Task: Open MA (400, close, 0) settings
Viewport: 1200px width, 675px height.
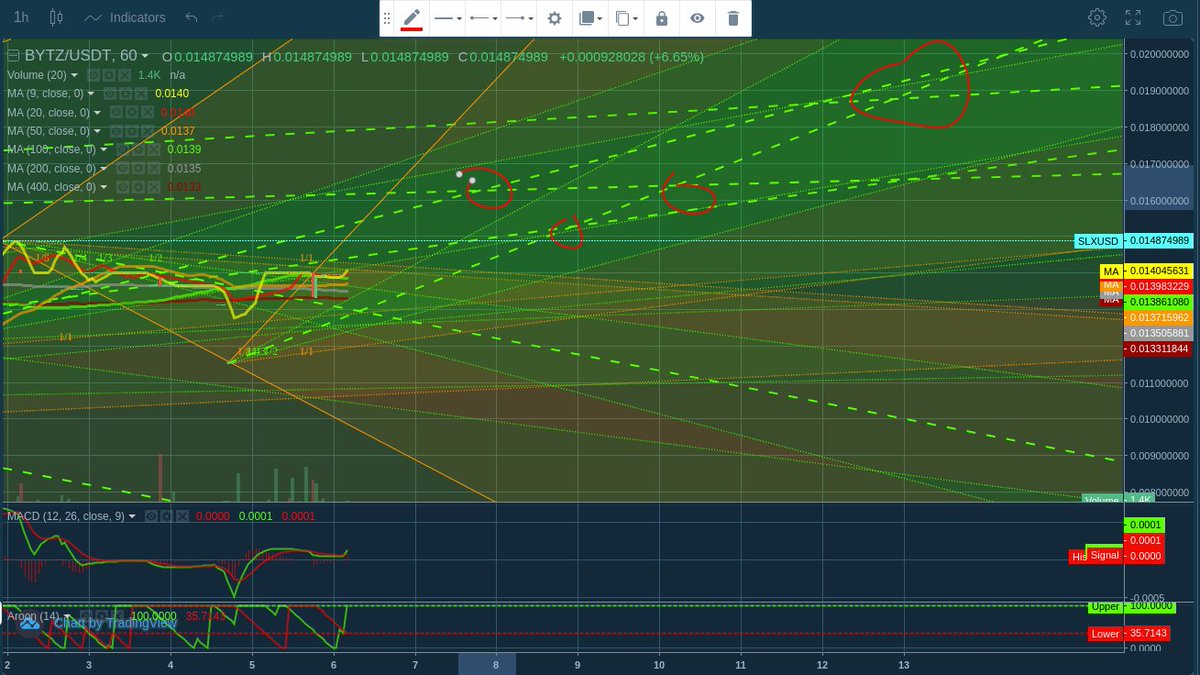Action: (x=138, y=187)
